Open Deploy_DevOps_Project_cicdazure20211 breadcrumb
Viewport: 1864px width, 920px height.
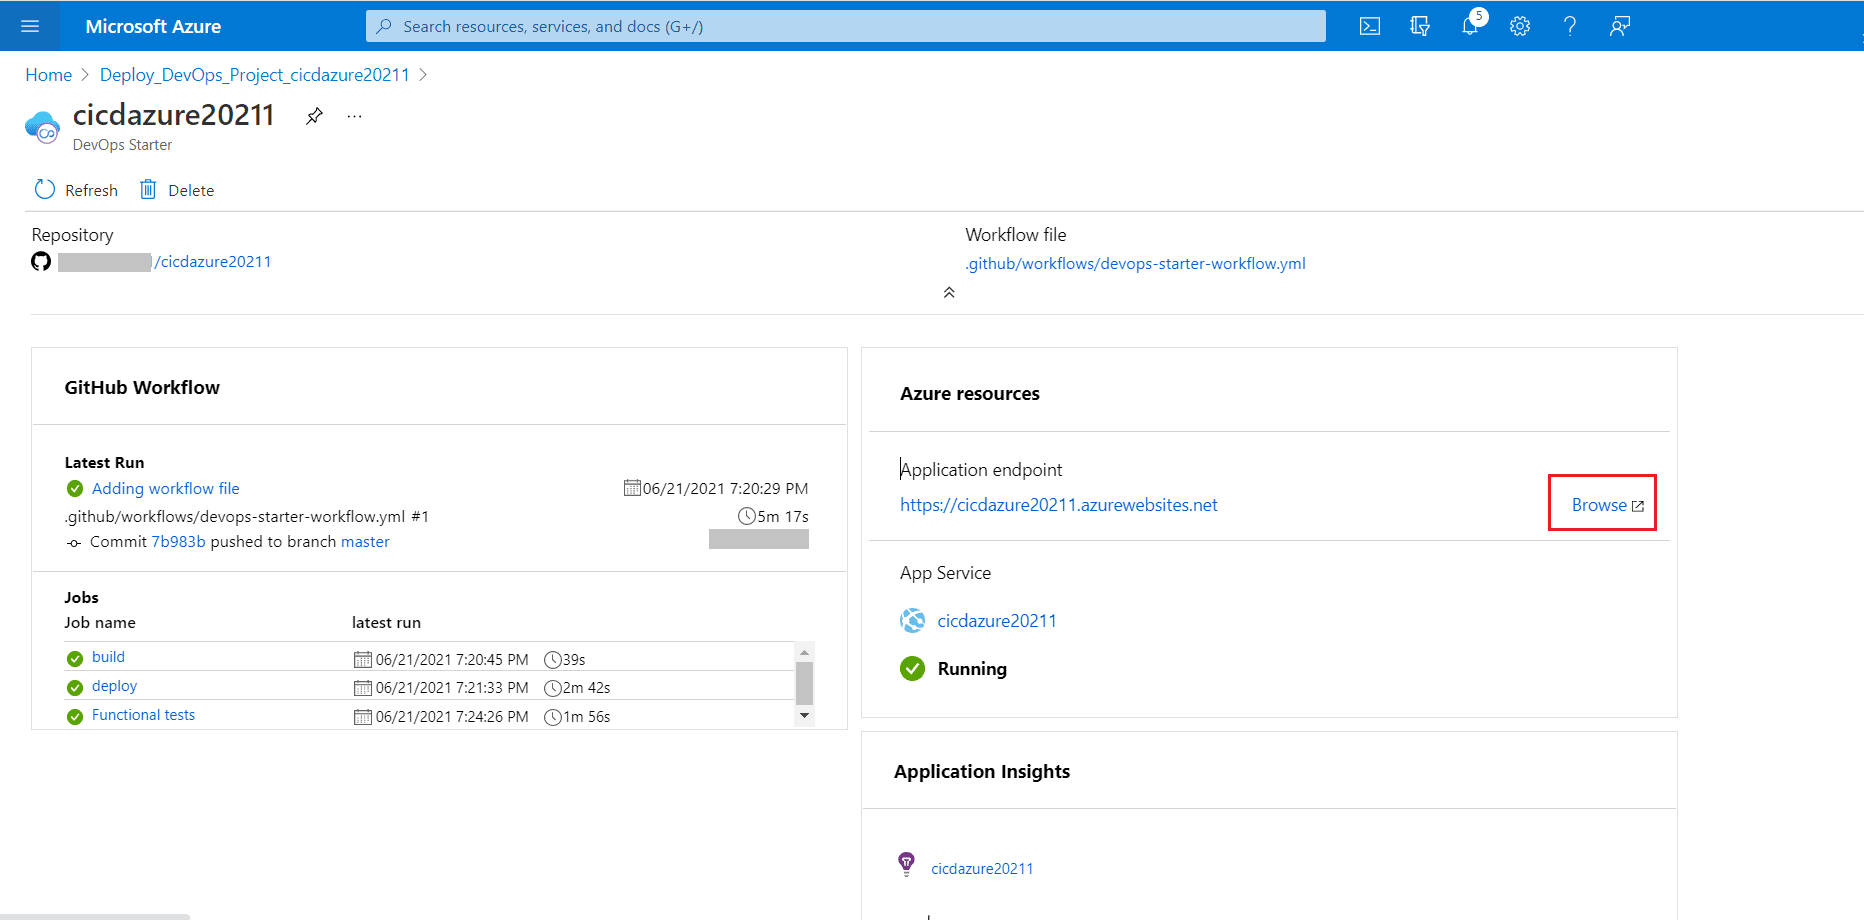(254, 75)
